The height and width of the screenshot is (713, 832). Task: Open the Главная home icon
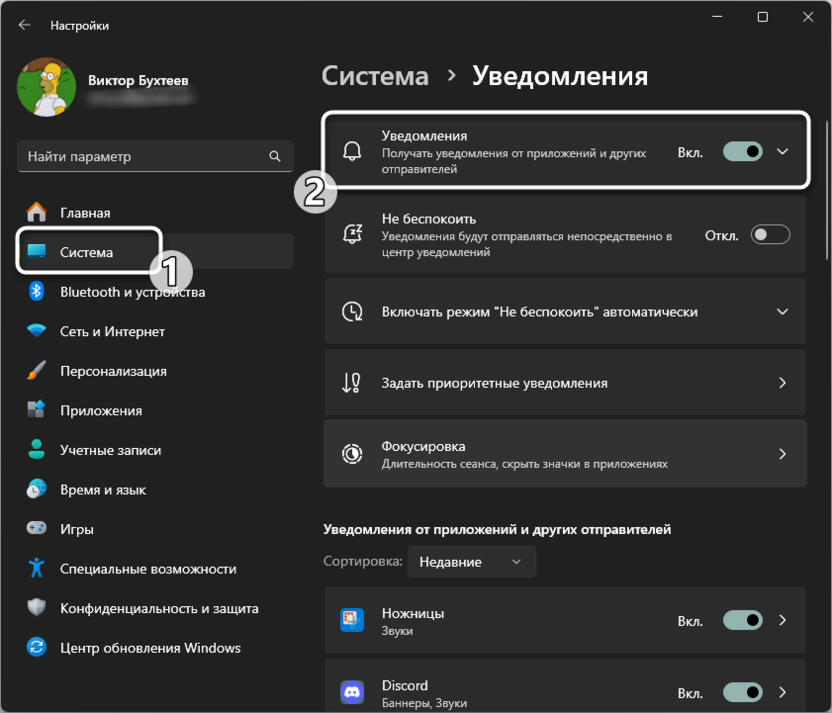[37, 212]
